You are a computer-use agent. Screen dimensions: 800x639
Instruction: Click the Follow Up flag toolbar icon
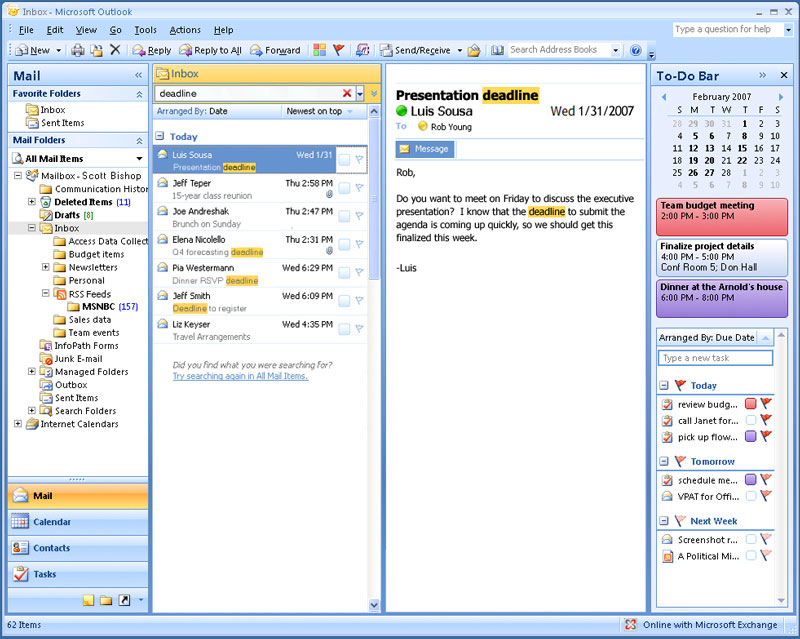[338, 50]
